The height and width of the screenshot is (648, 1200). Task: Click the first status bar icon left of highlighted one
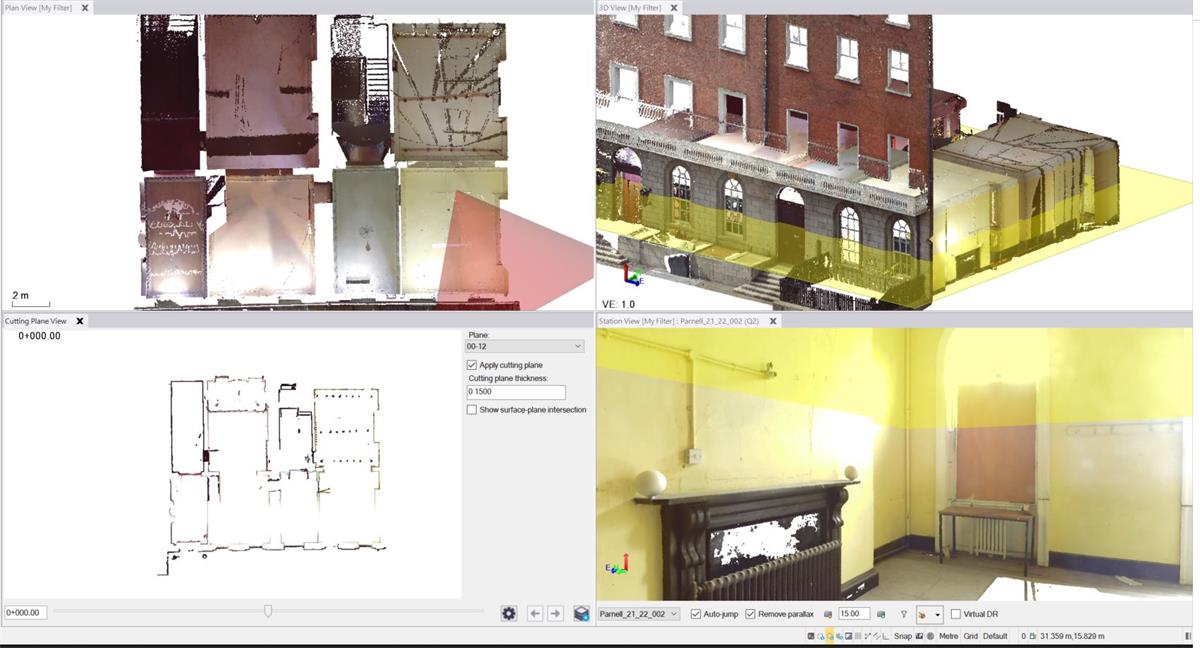(x=820, y=636)
